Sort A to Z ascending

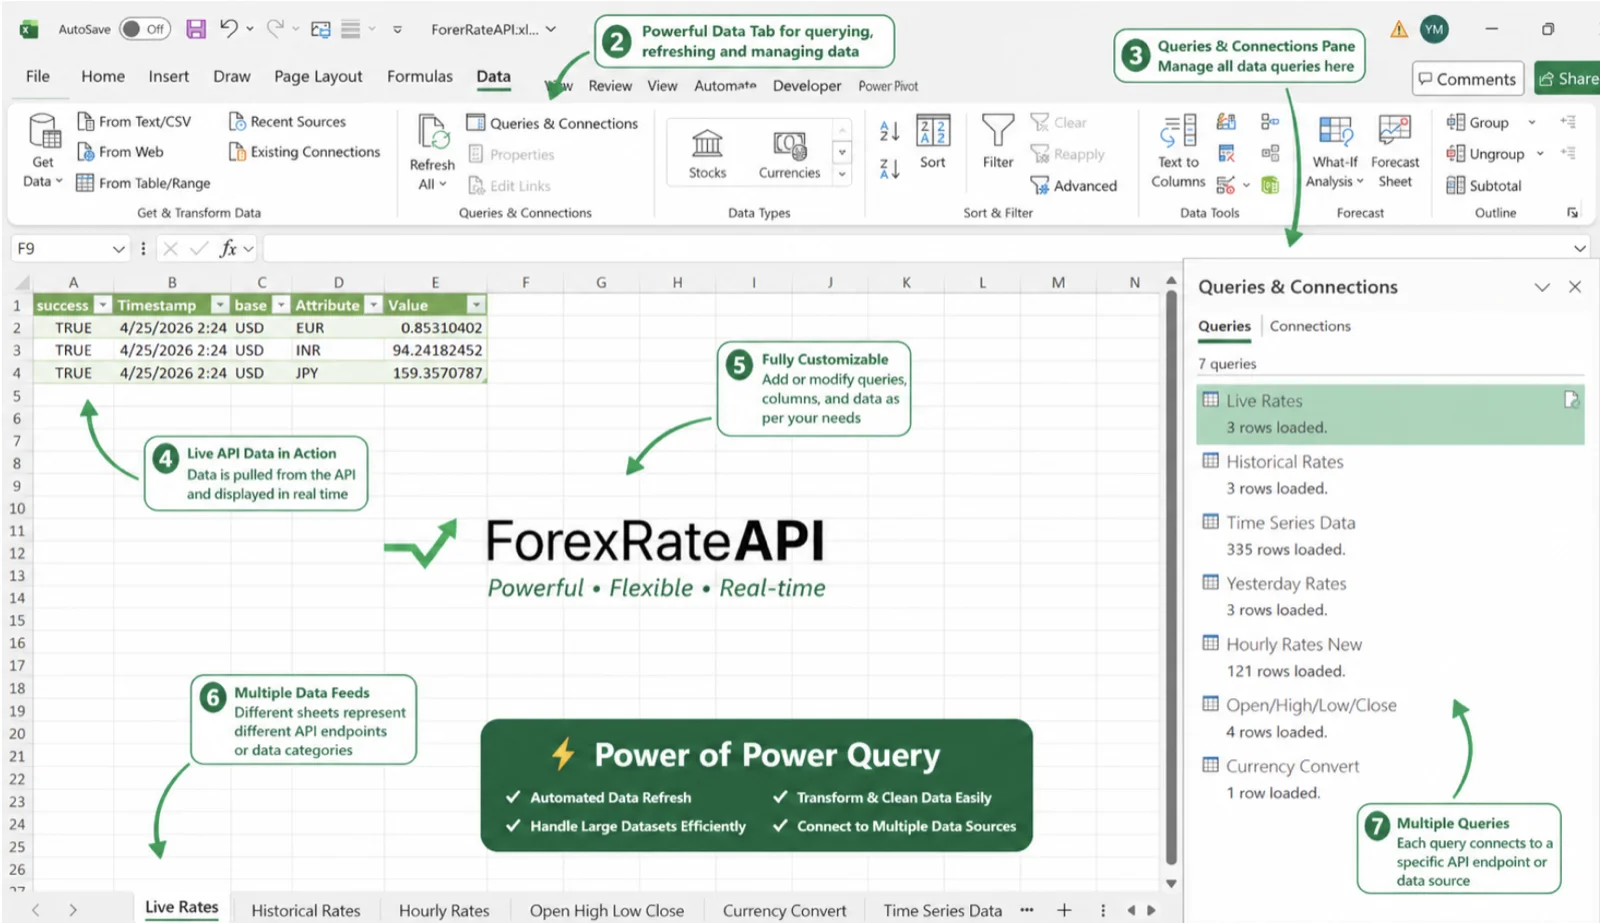pos(889,130)
